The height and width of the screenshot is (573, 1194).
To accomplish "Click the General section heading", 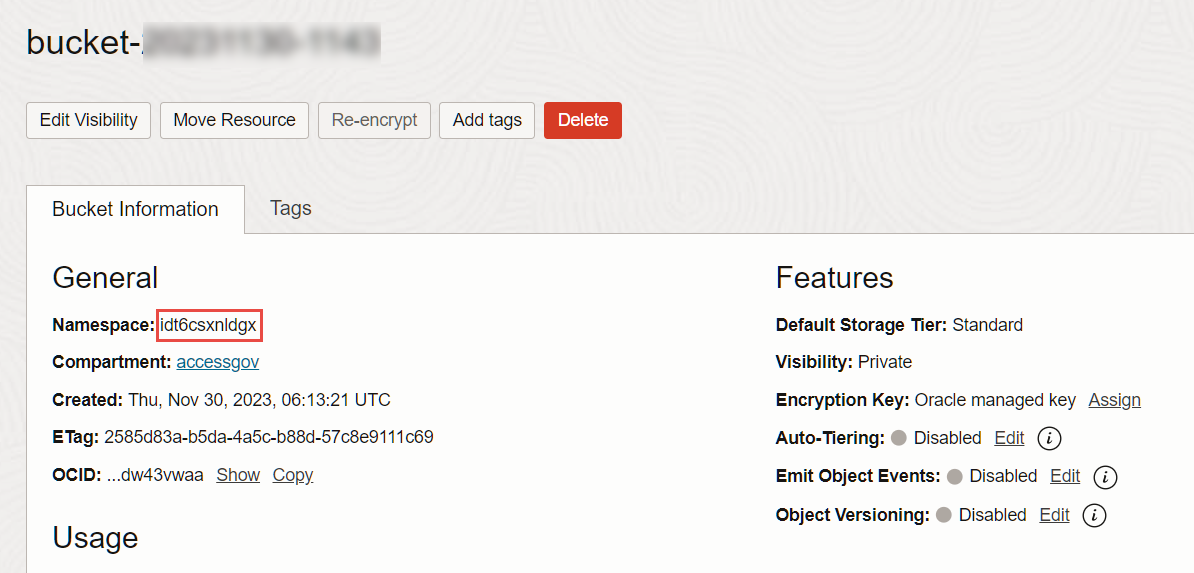I will pyautogui.click(x=105, y=278).
